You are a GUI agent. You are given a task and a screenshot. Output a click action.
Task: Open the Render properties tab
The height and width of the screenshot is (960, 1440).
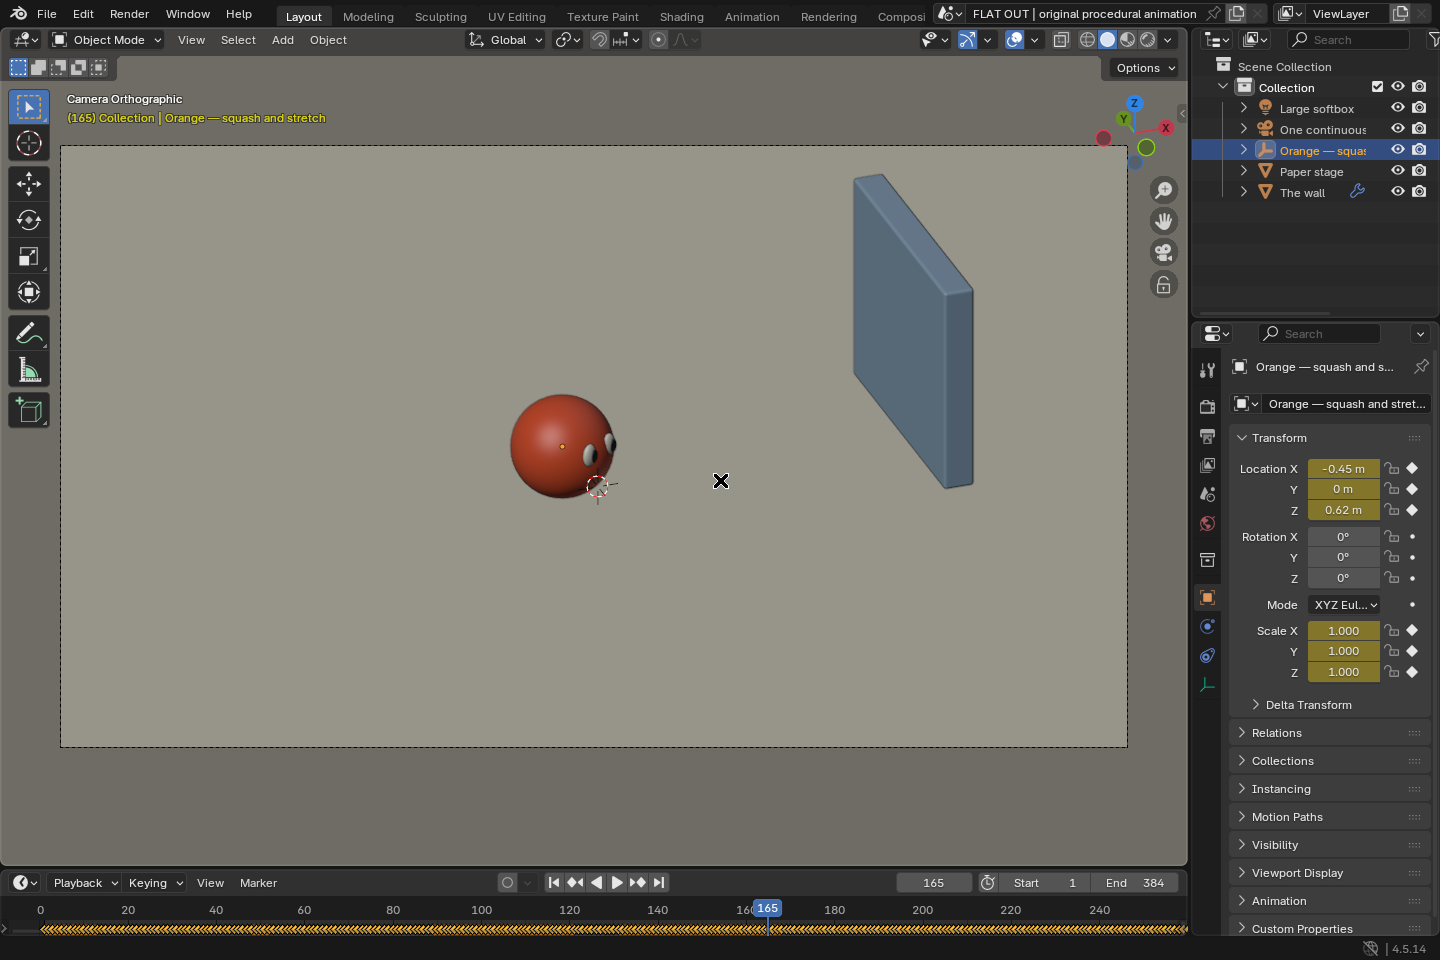[1208, 406]
